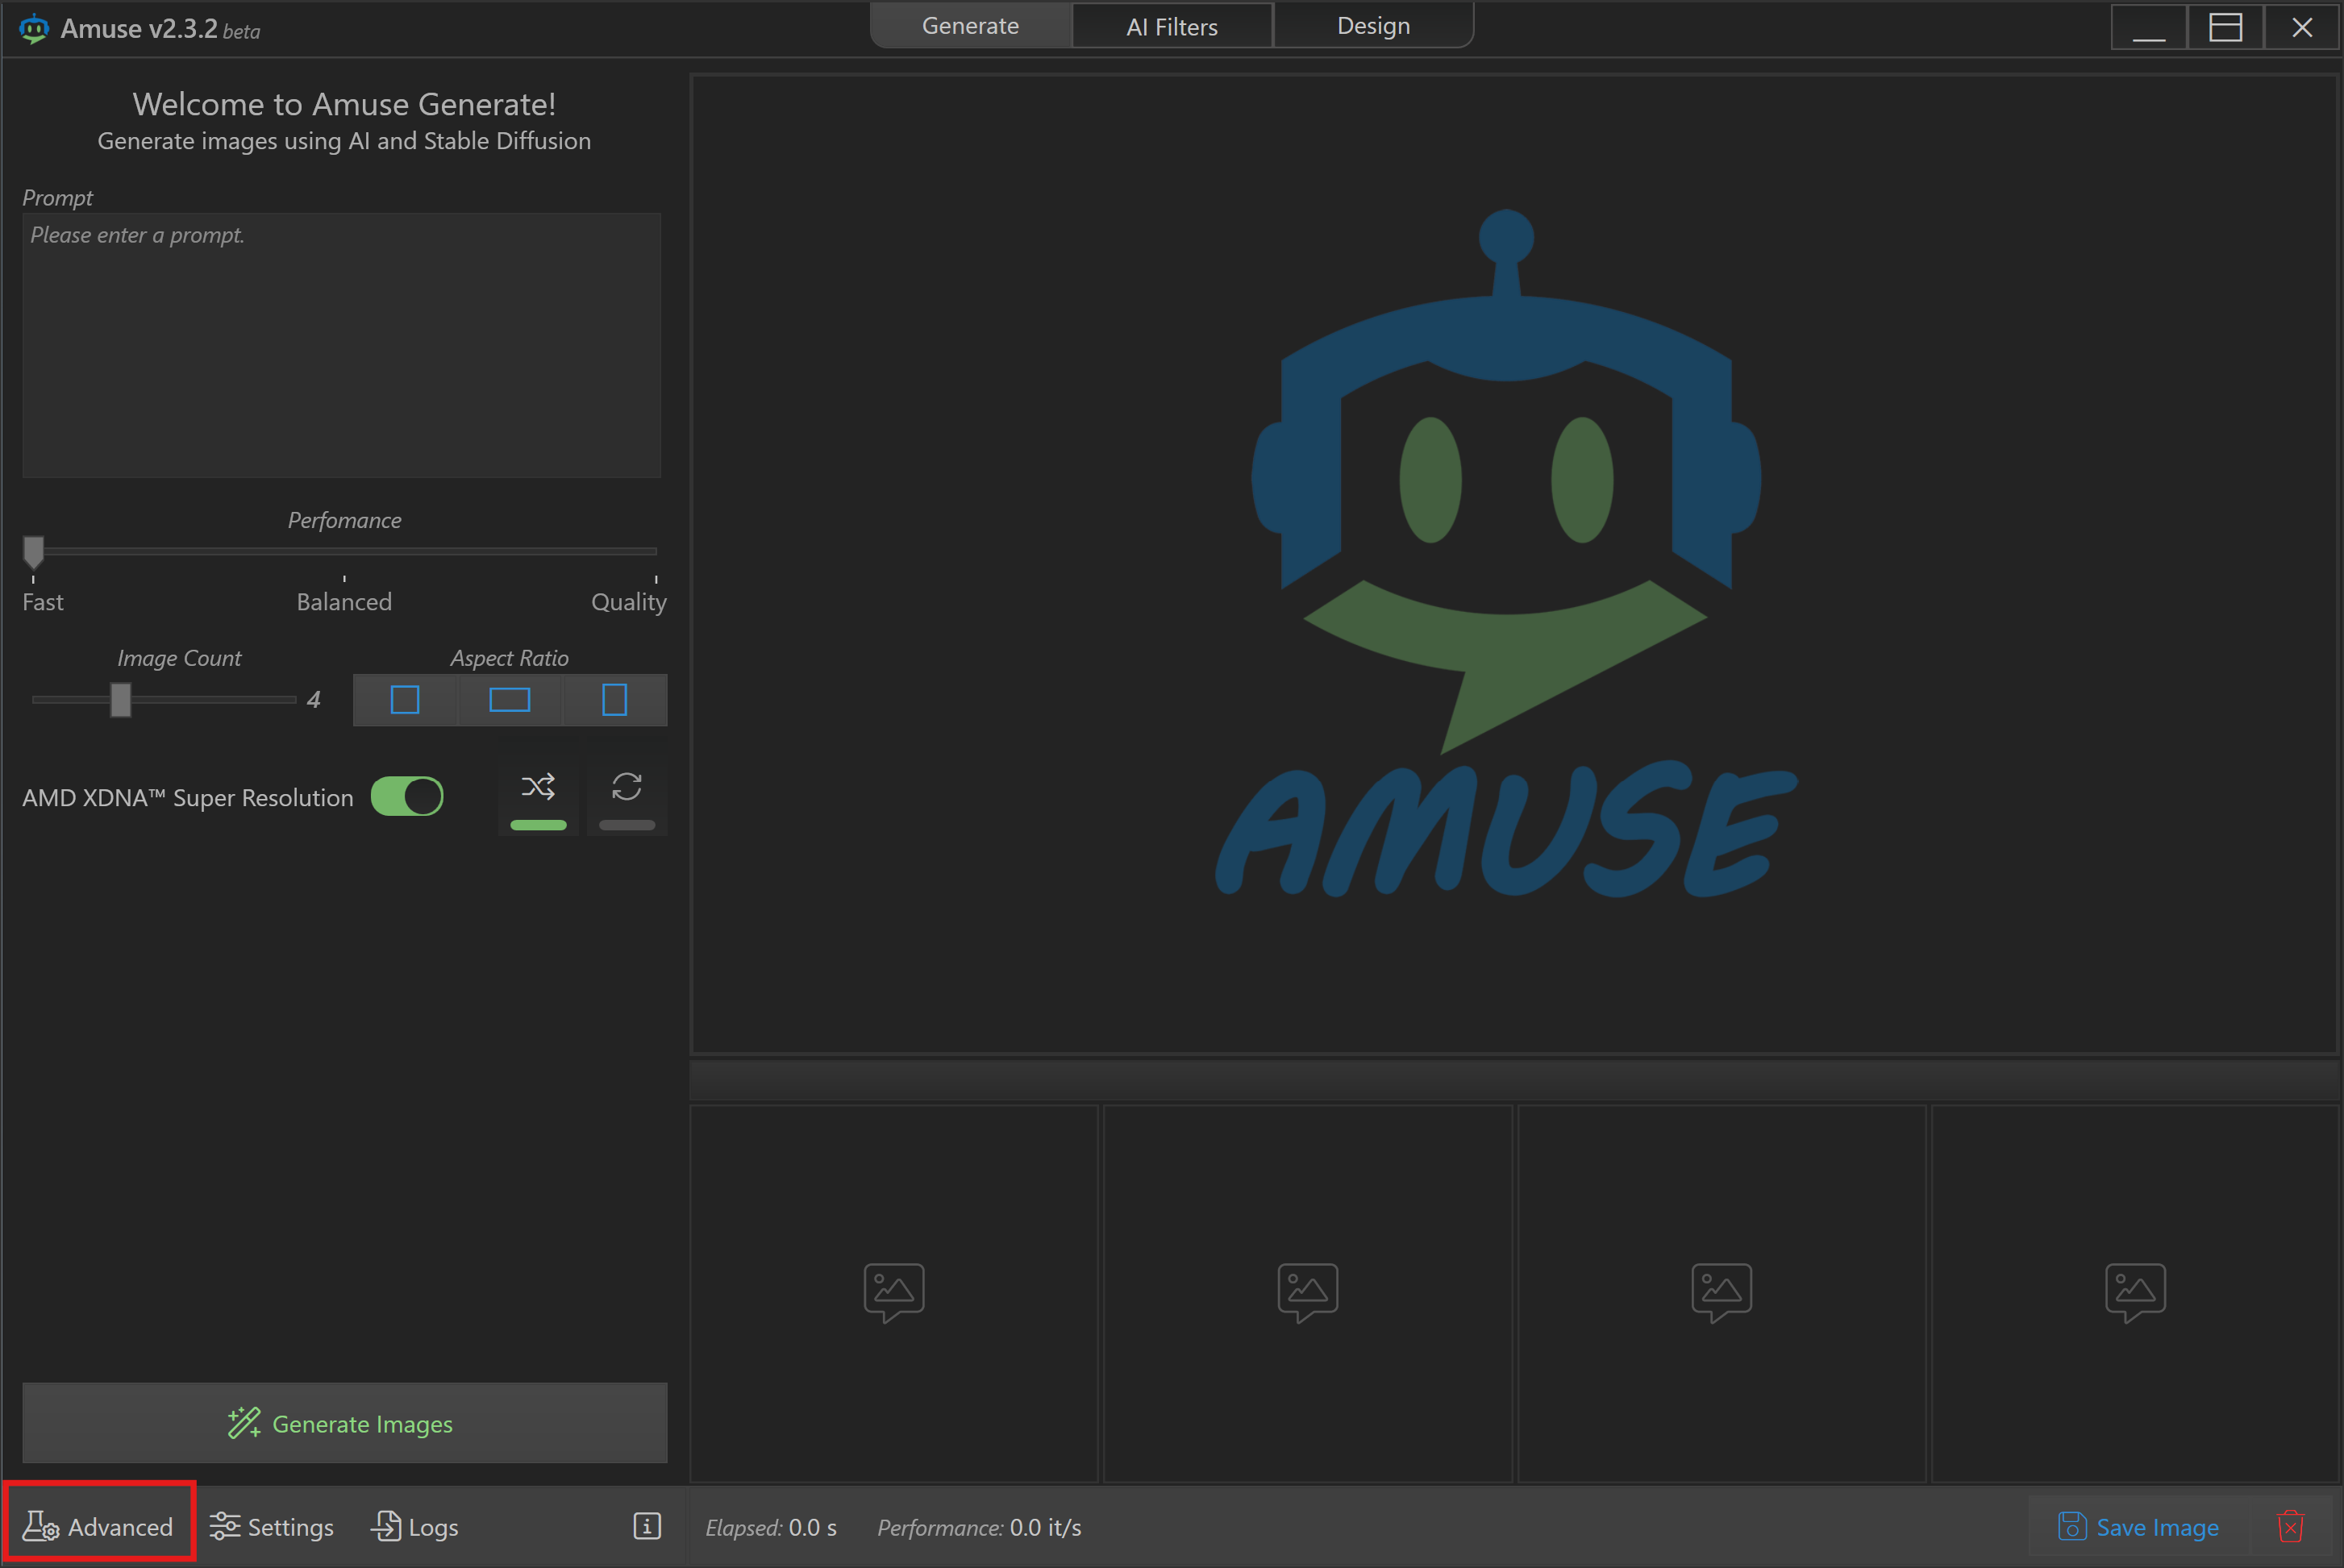Select the first empty image thumbnail
This screenshot has width=2344, height=1568.
click(x=894, y=1293)
